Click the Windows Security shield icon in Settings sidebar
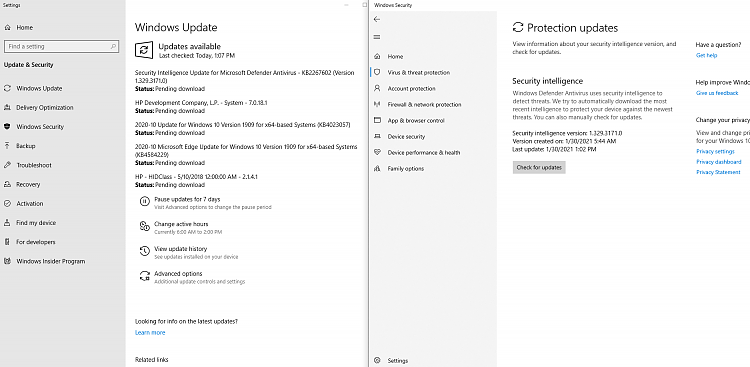 (7, 127)
